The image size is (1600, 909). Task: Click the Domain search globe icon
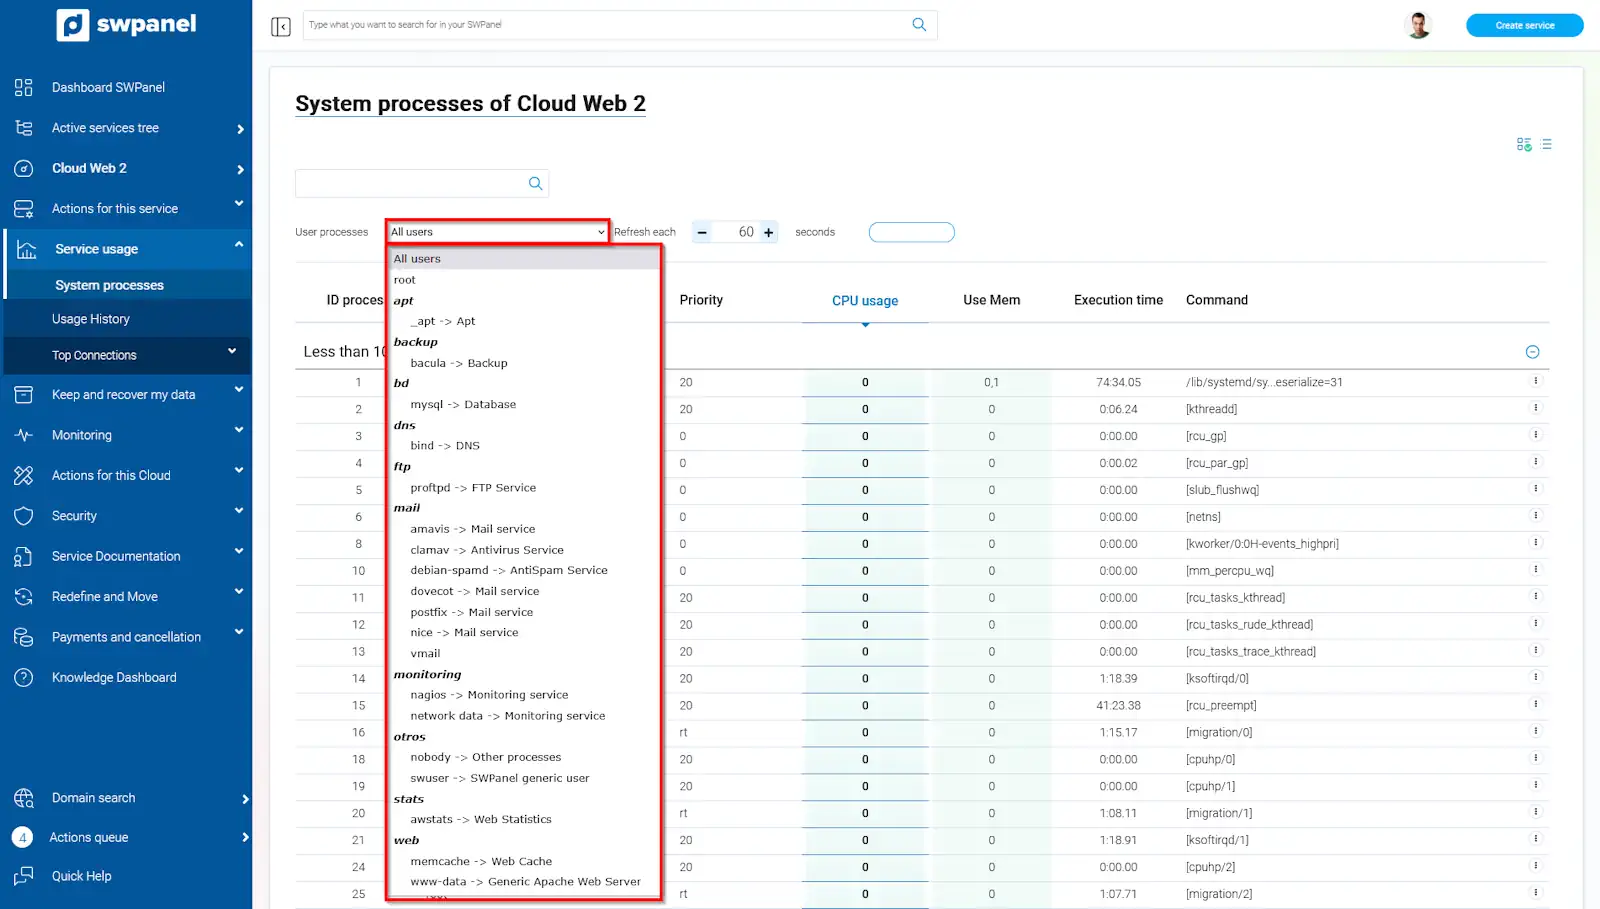coord(24,798)
